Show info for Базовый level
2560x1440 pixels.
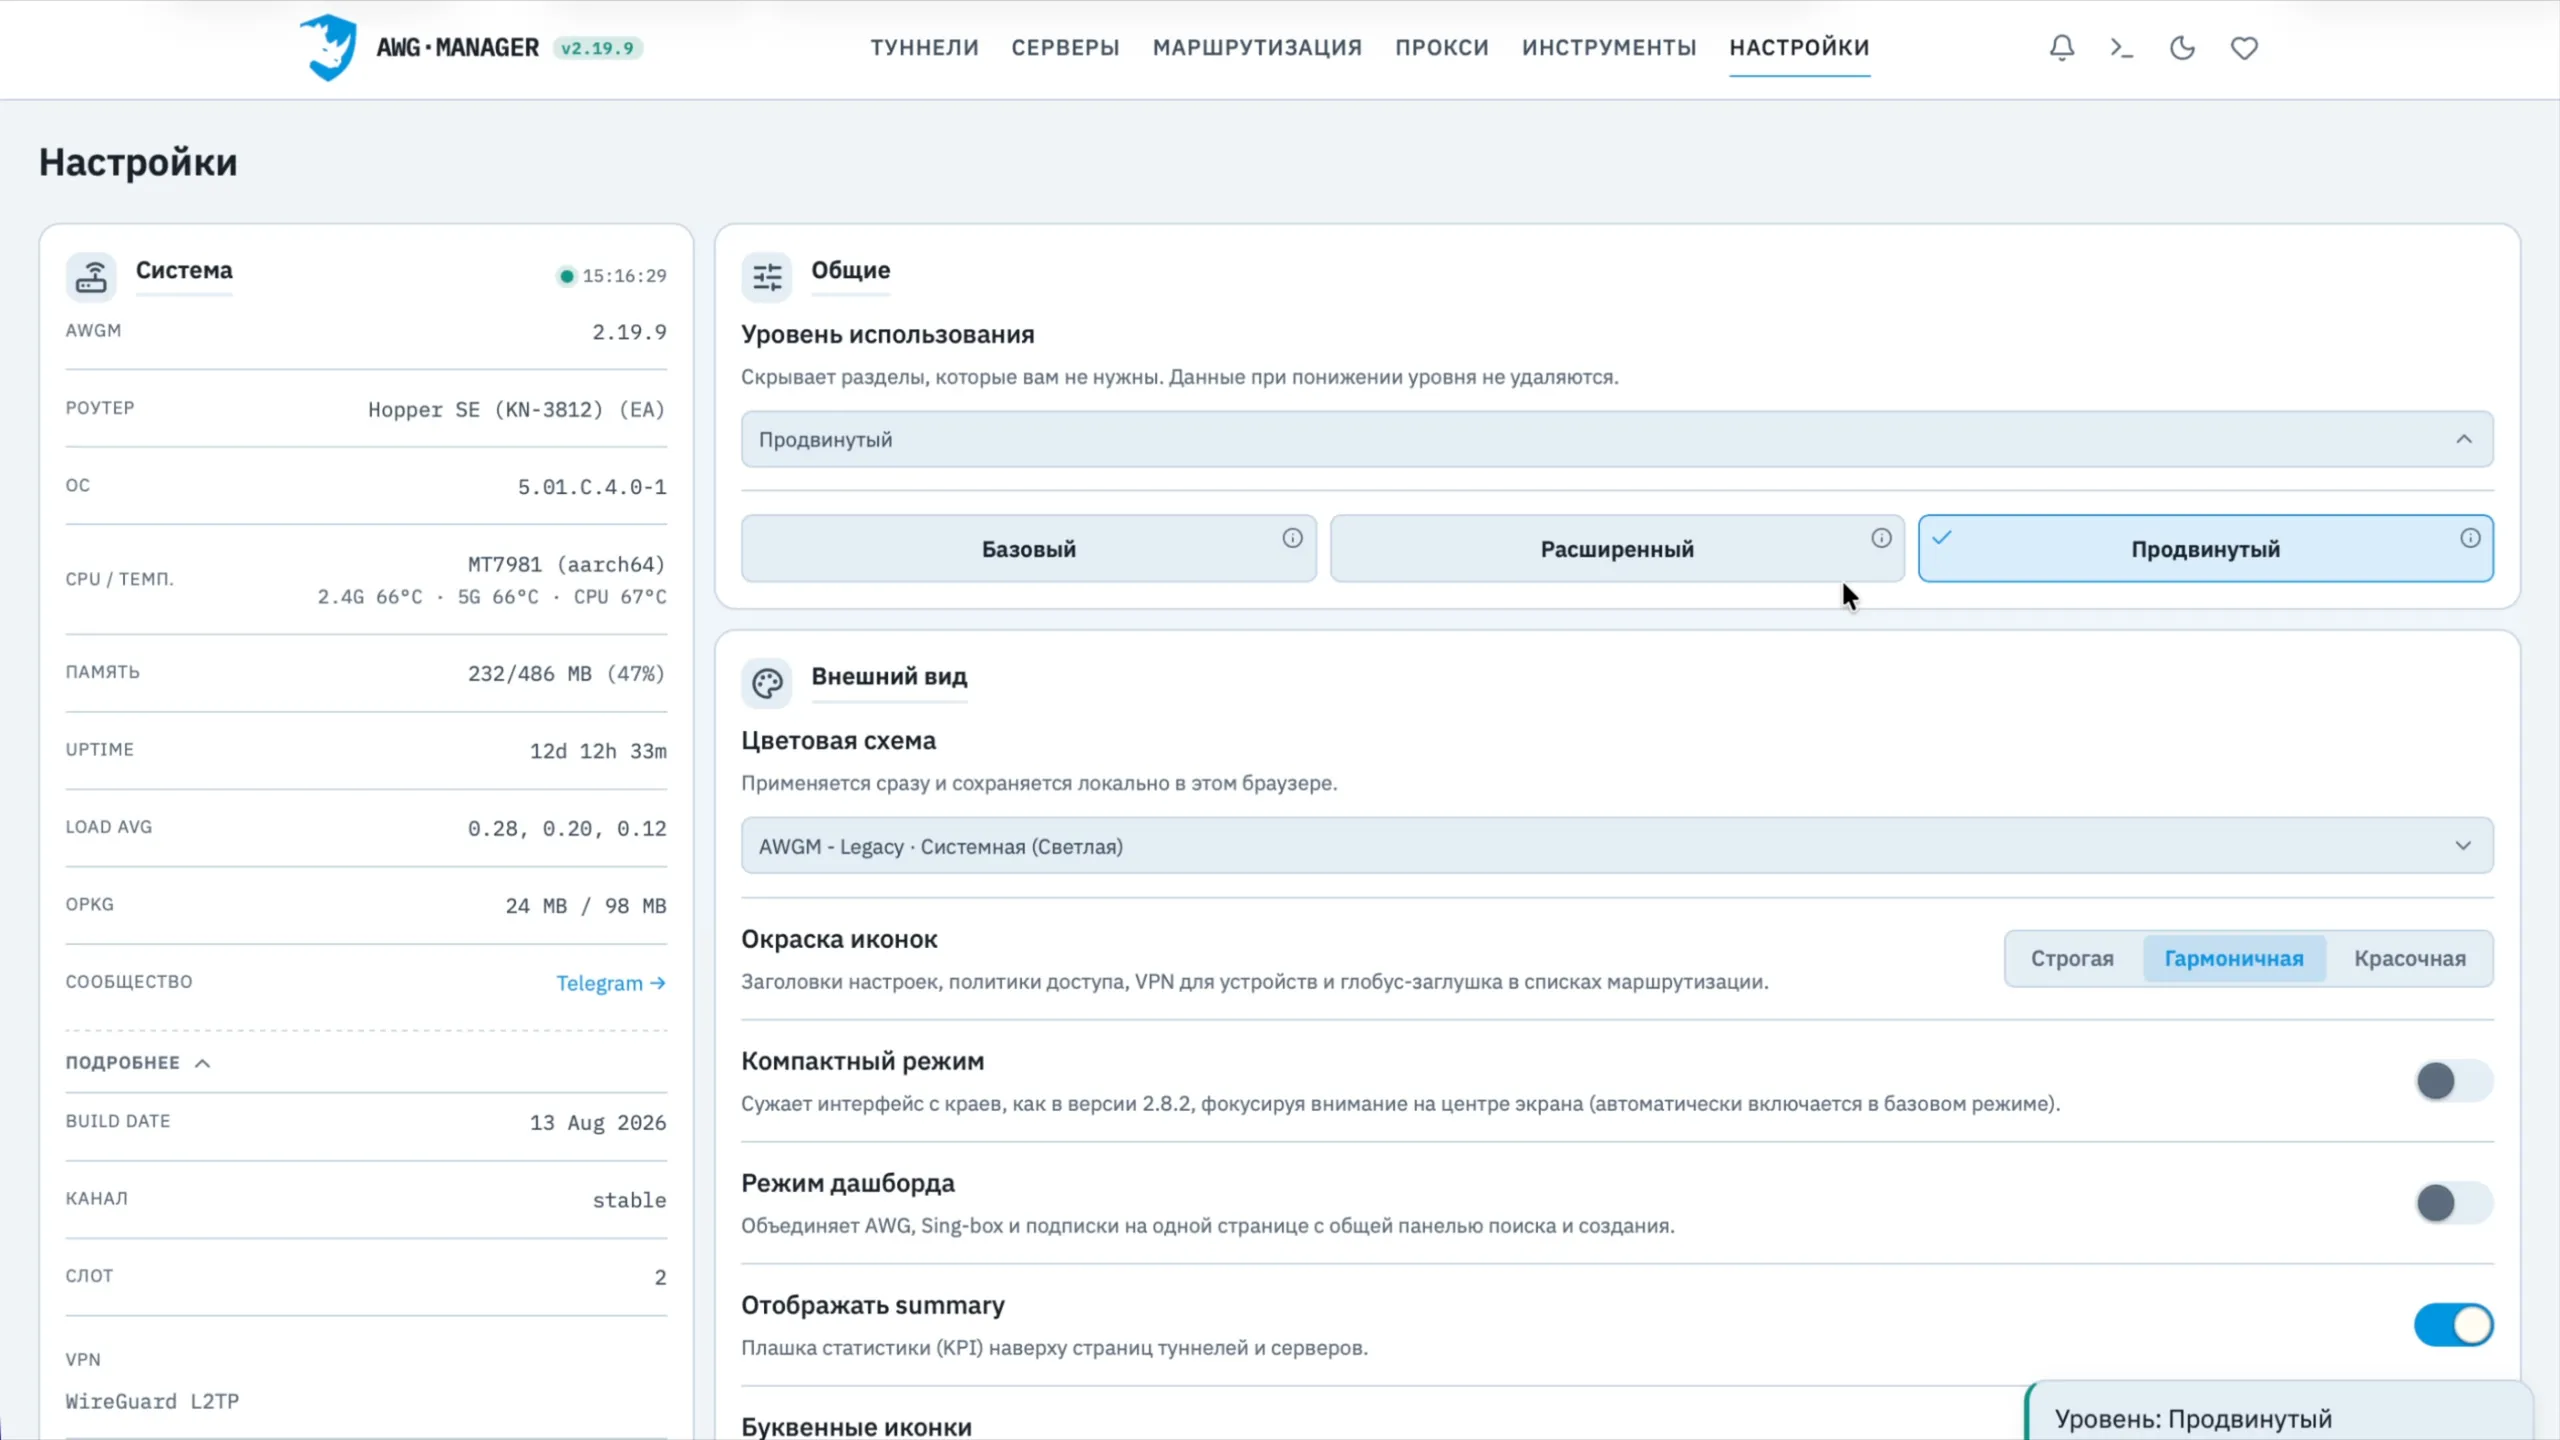pos(1292,538)
